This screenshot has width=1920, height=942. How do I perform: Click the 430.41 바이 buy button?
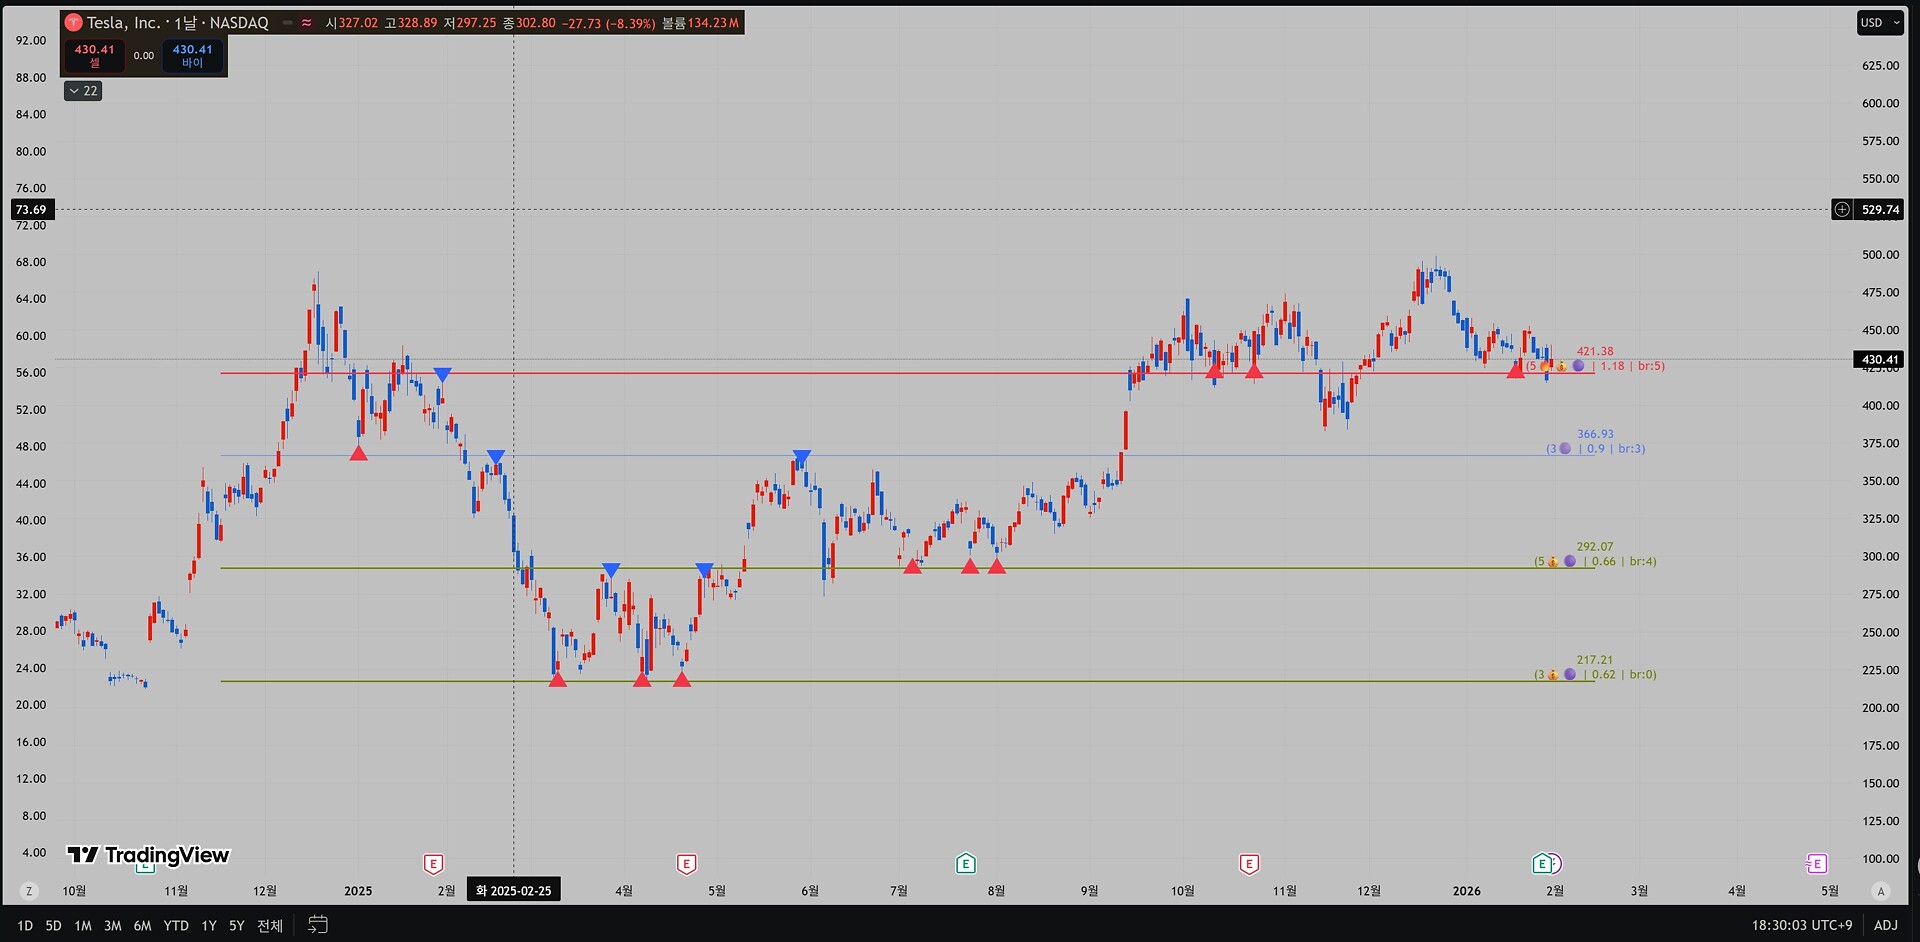point(193,56)
